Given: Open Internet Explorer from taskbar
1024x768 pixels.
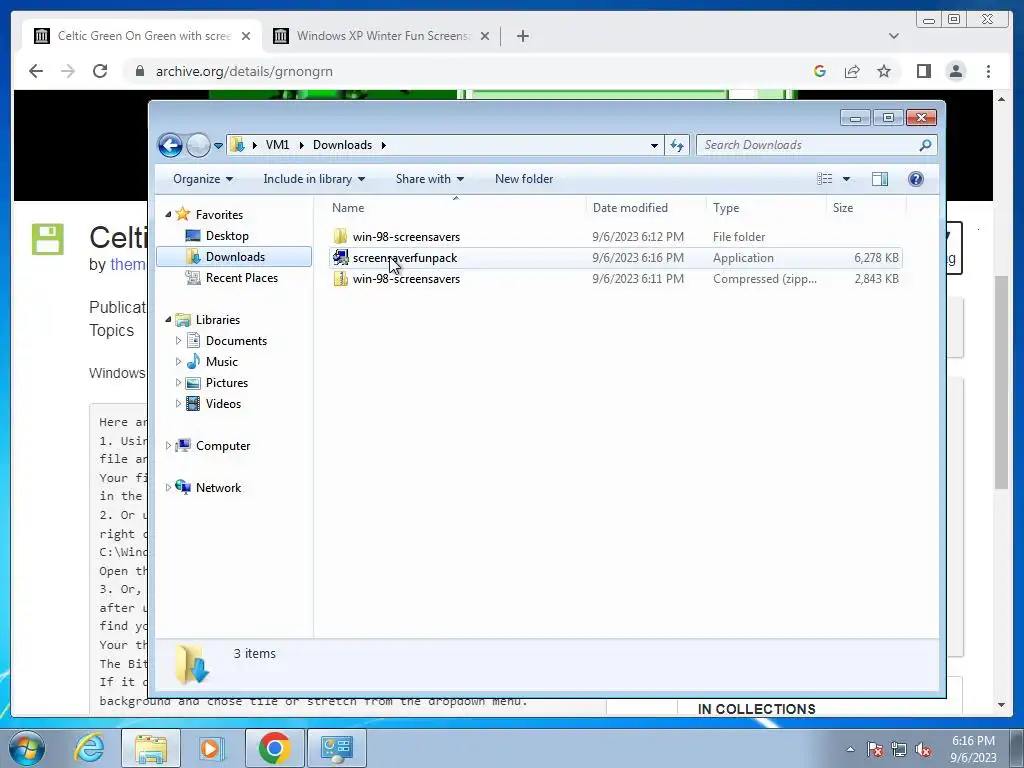Looking at the screenshot, I should tap(89, 748).
